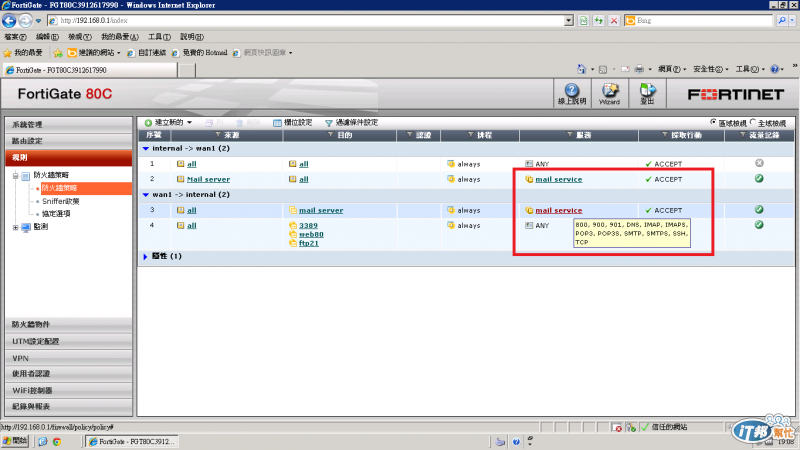Click the source (來源) column filter icon
Screen dimensions: 800x450
point(218,135)
